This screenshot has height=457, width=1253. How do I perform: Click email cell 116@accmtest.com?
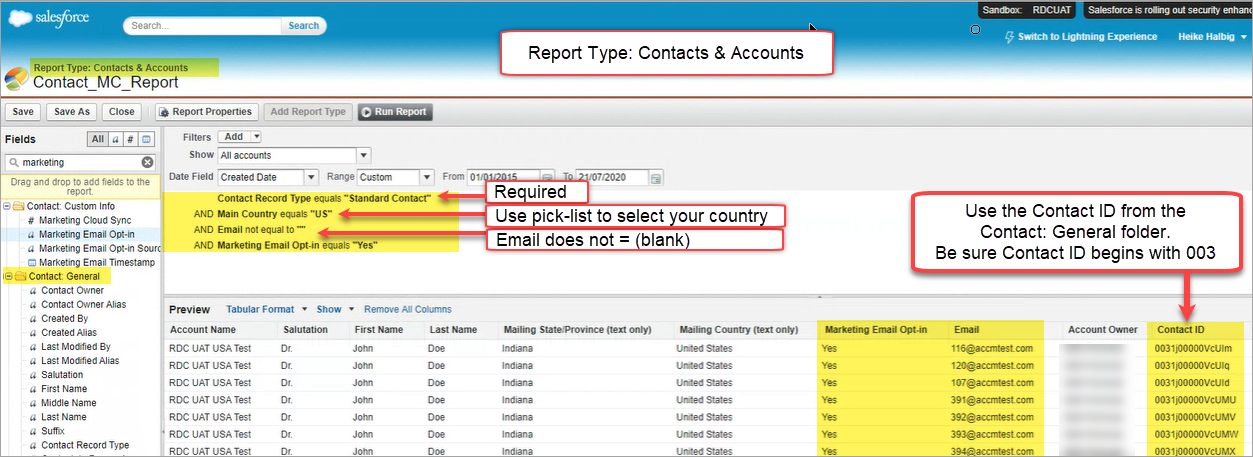click(x=993, y=349)
